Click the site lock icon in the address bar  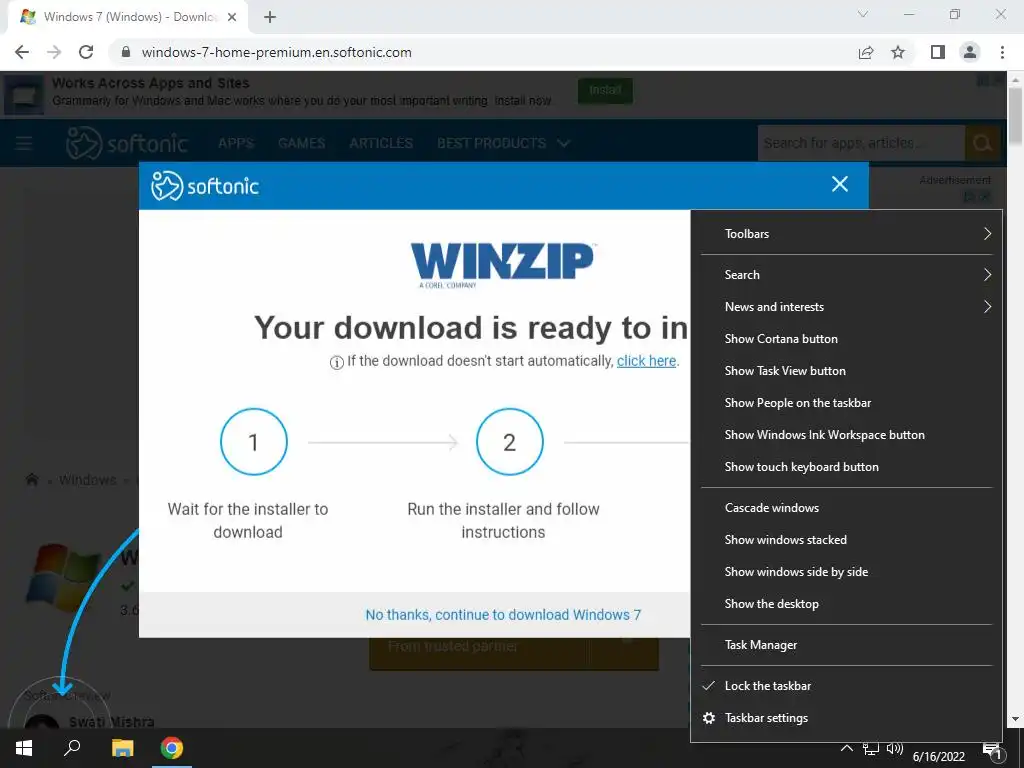[126, 52]
